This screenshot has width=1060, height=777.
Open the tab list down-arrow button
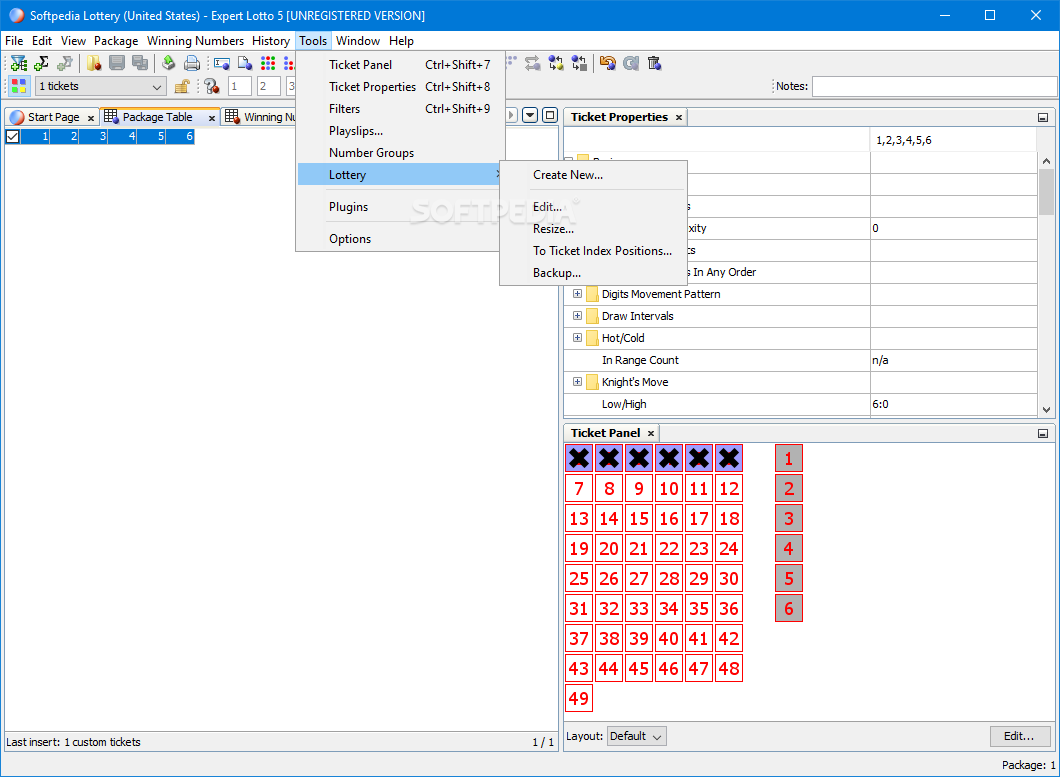[530, 115]
